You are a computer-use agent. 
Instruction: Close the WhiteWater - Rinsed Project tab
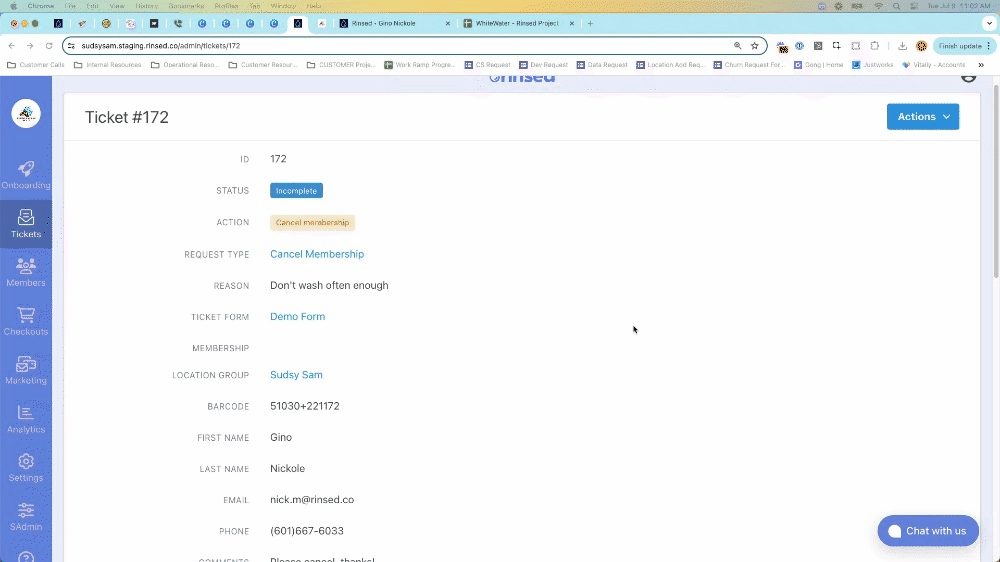pyautogui.click(x=571, y=24)
